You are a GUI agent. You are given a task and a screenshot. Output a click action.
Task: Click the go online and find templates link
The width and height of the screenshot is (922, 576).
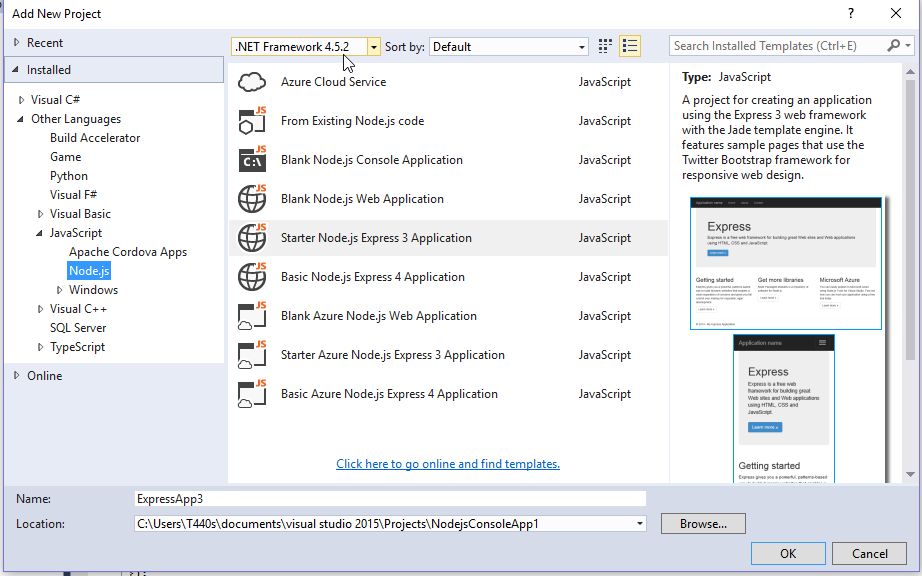pos(447,463)
